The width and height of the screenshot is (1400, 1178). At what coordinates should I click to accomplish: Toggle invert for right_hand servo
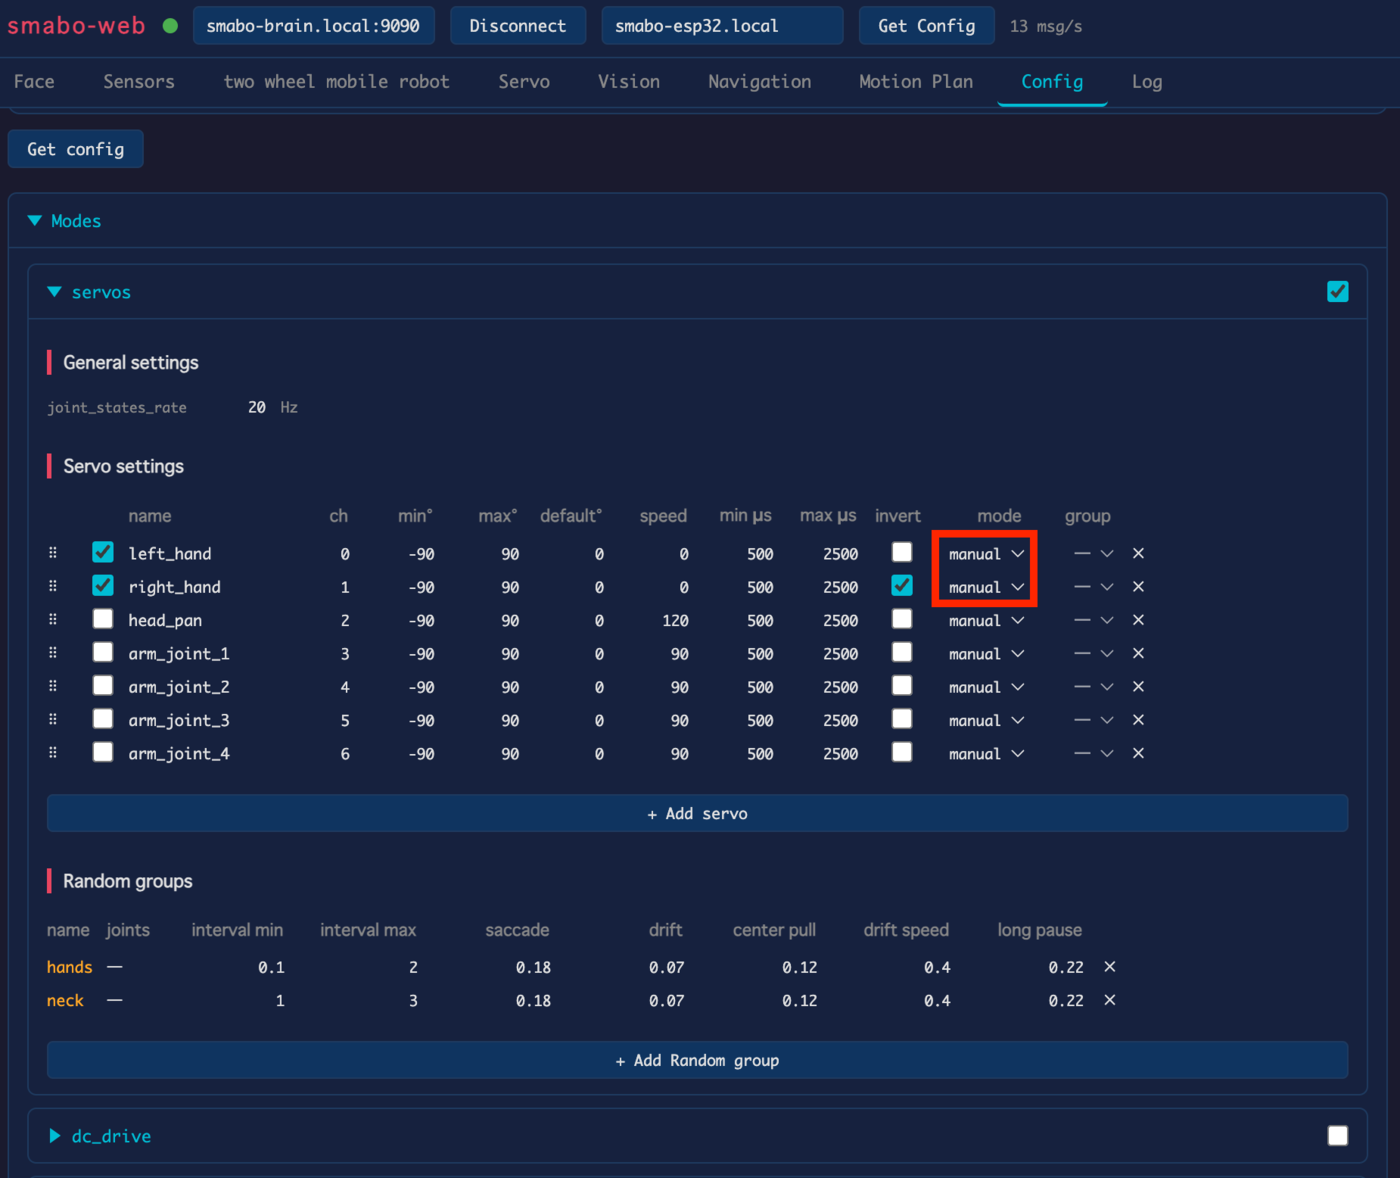click(902, 585)
